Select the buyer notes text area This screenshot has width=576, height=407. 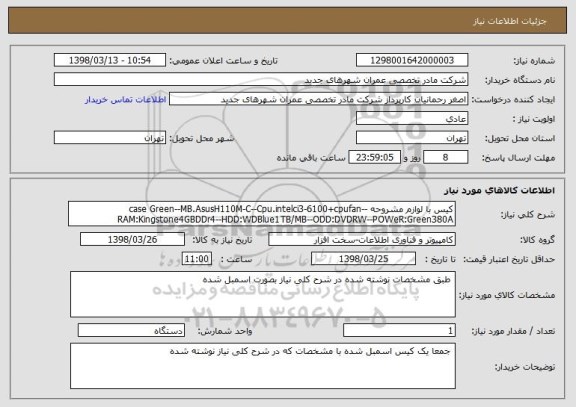[263, 366]
